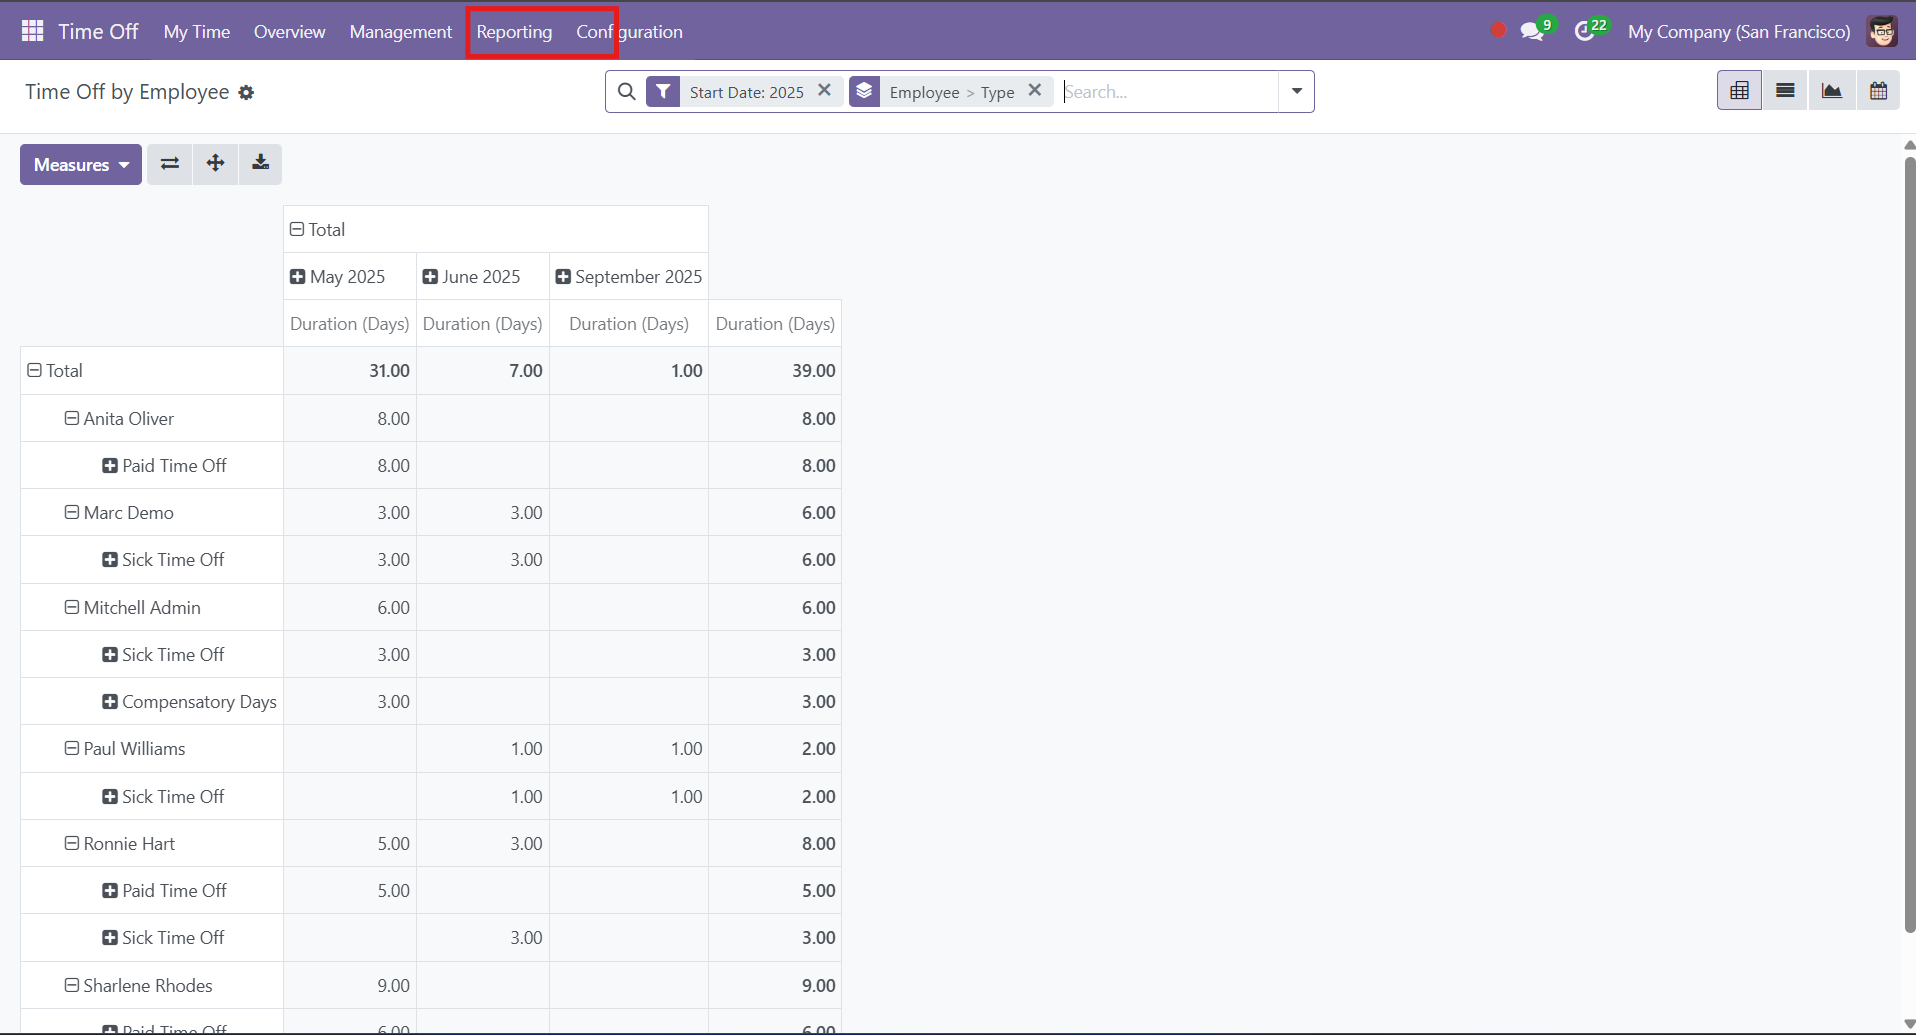Screen dimensions: 1916x1035
Task: Flip the pivot table axes
Action: point(169,163)
